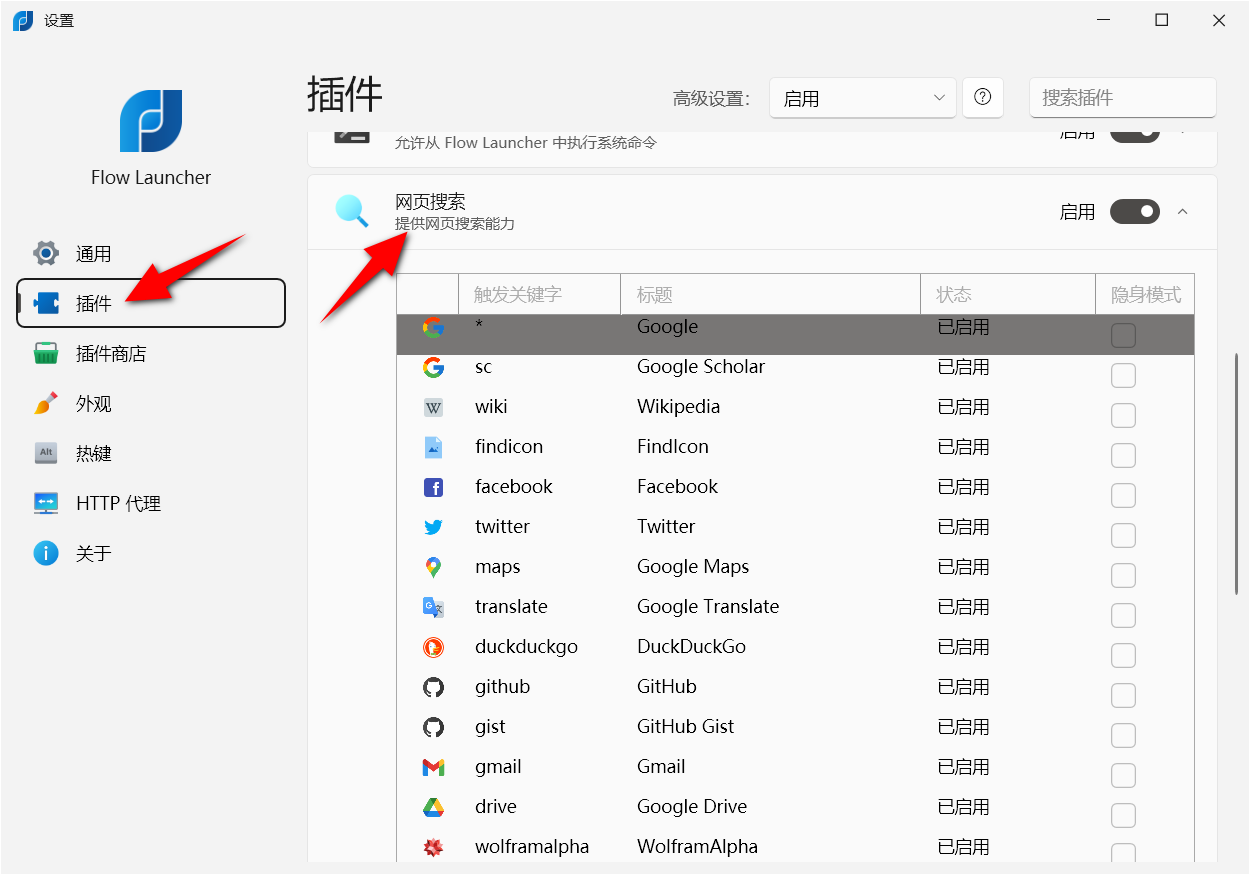Open the 高级设置 dropdown
This screenshot has width=1250, height=875.
862,97
